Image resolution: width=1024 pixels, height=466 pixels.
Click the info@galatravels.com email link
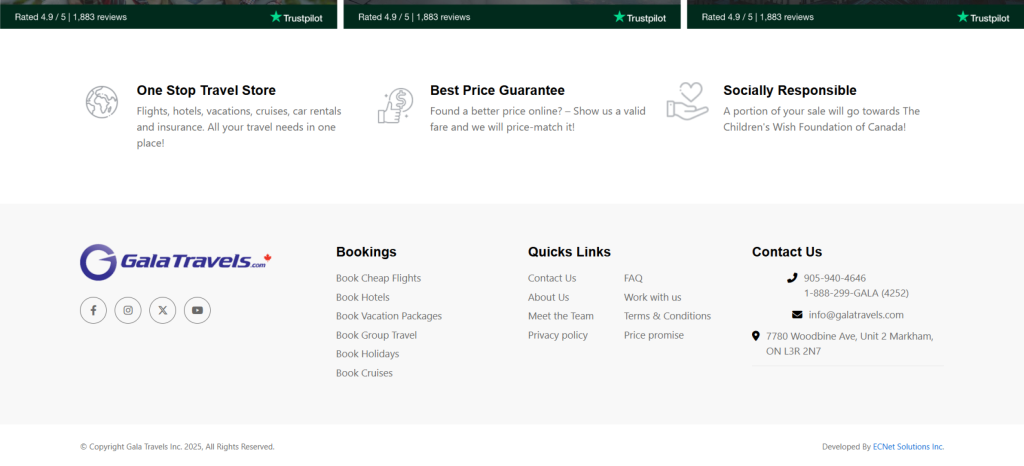[x=855, y=315]
